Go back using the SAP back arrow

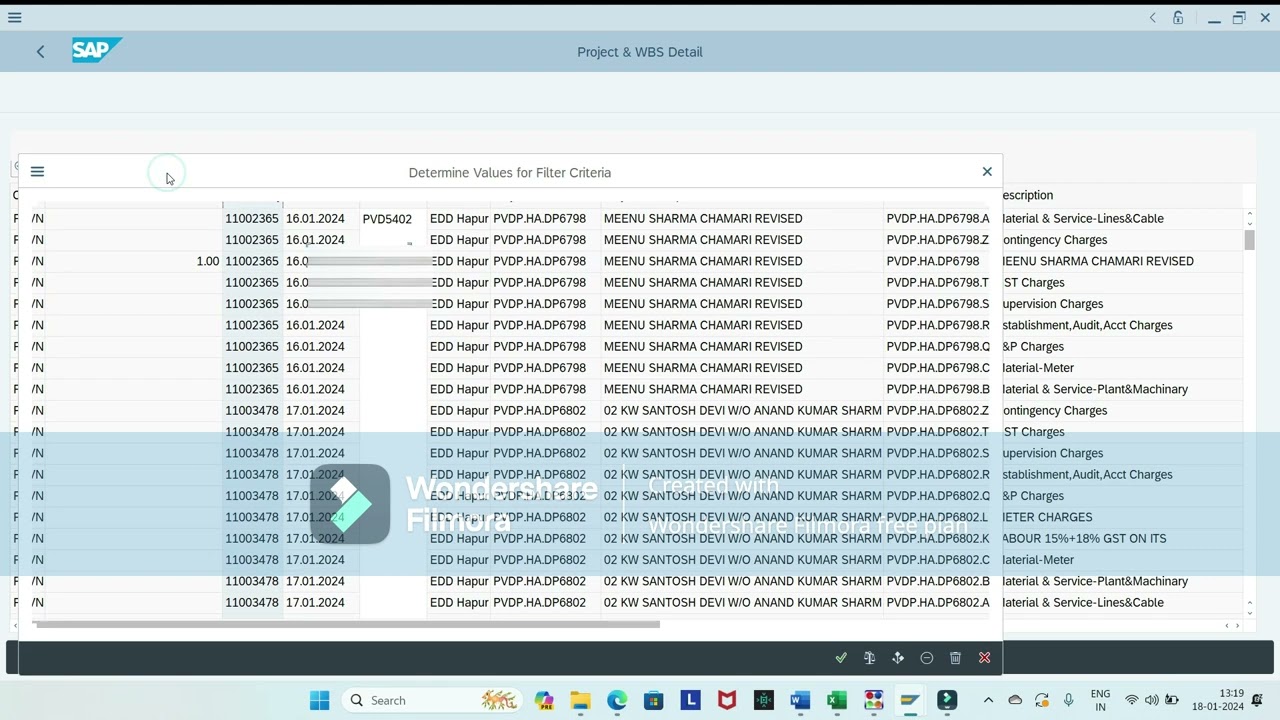point(40,52)
